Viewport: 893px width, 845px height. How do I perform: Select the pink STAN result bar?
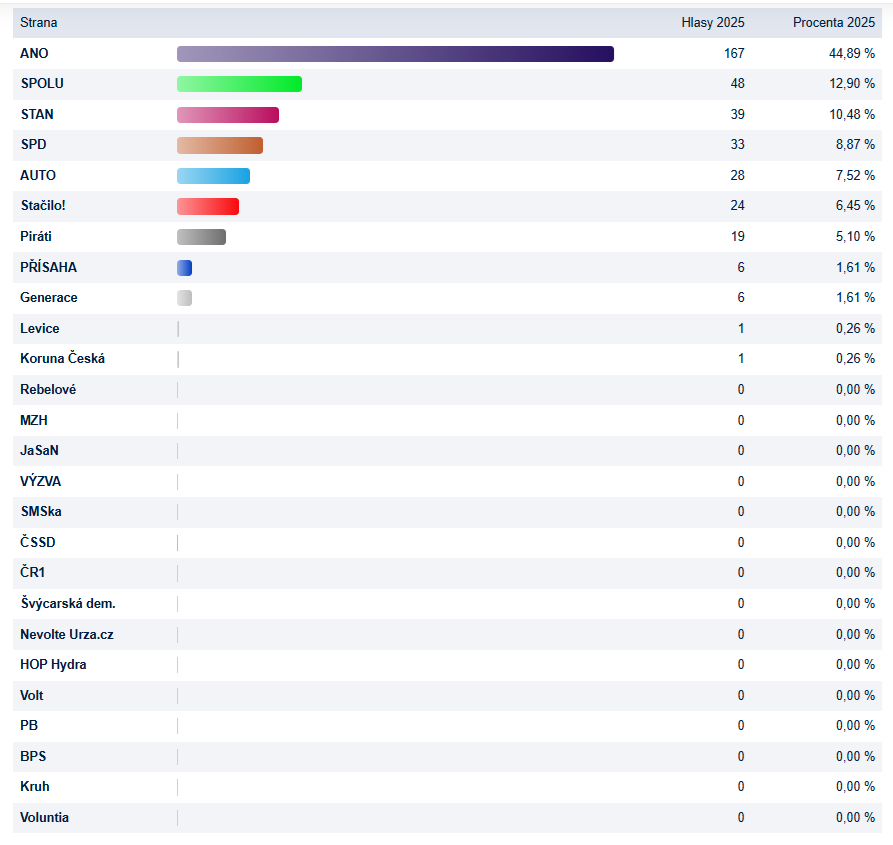pyautogui.click(x=228, y=115)
